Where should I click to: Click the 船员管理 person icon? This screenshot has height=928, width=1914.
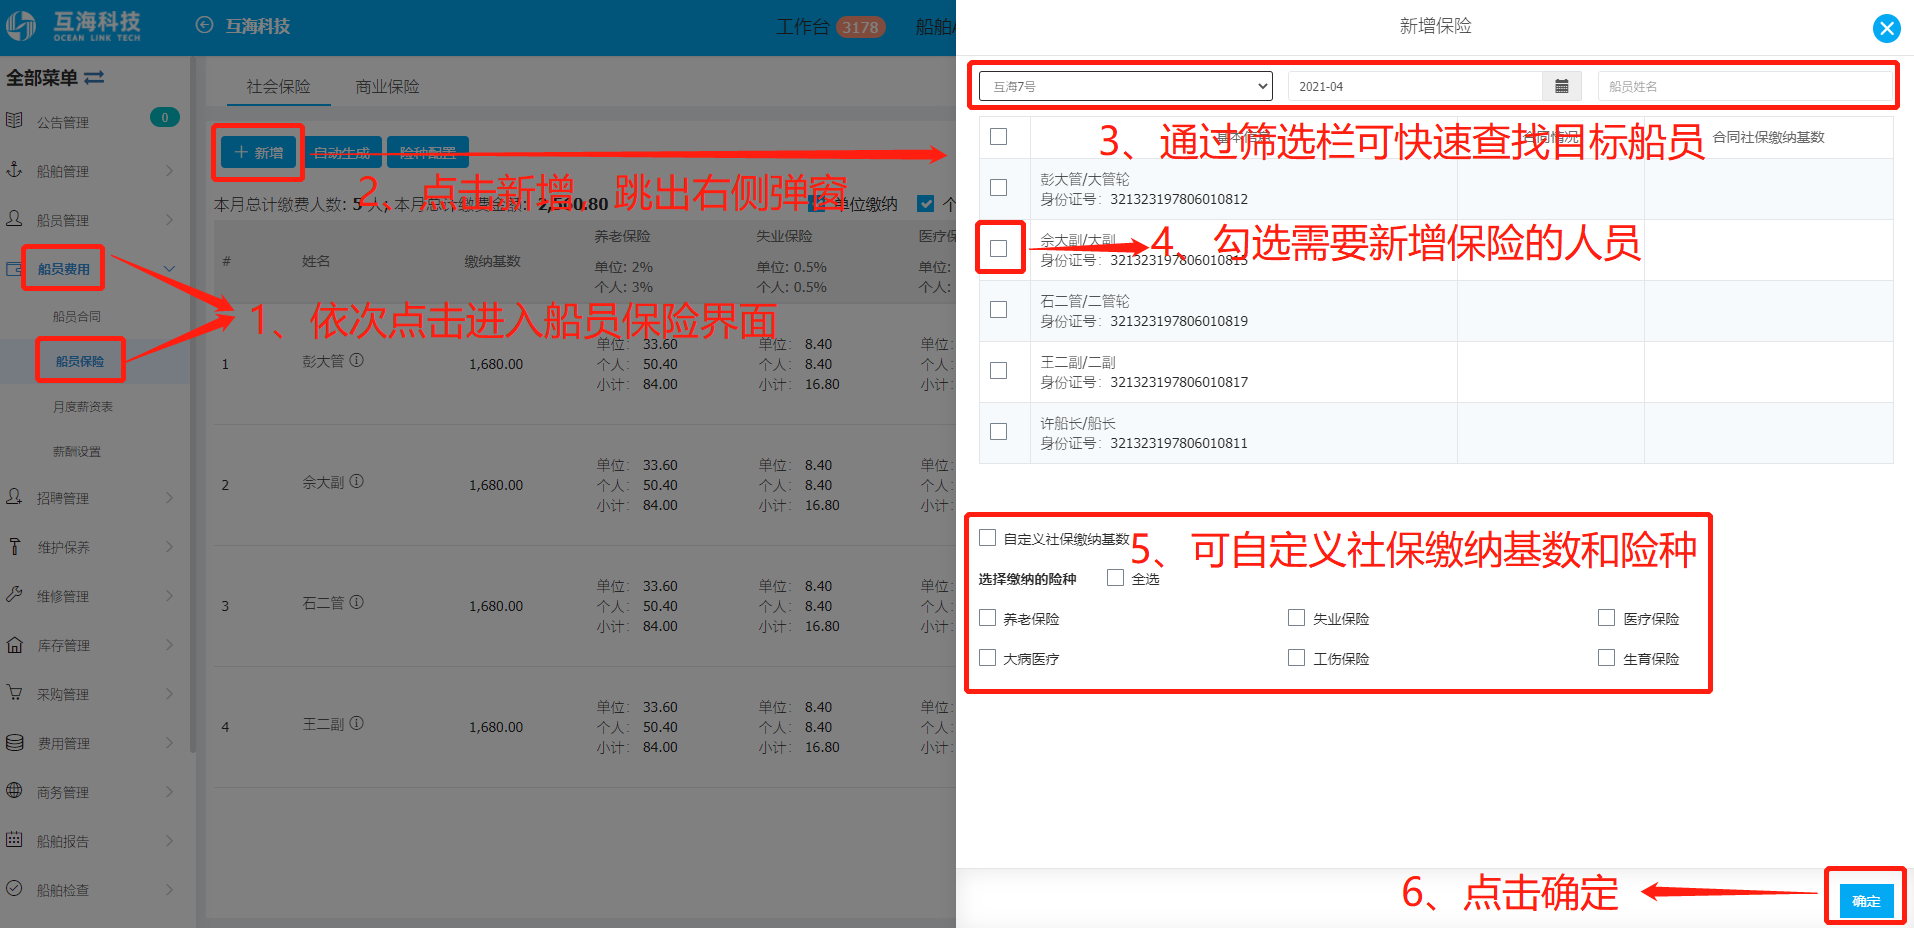[x=14, y=218]
